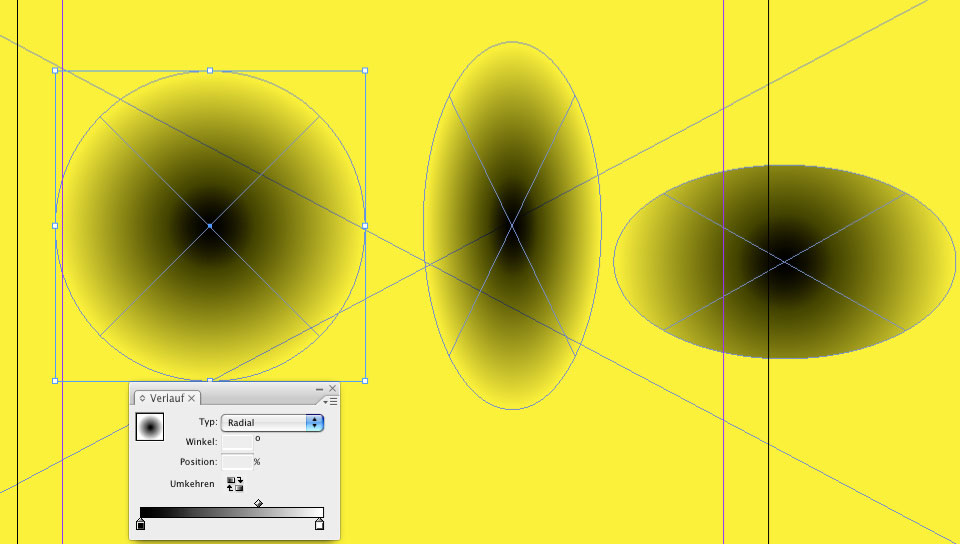Select the white gradient color stop
The image size is (960, 544).
pos(319,524)
